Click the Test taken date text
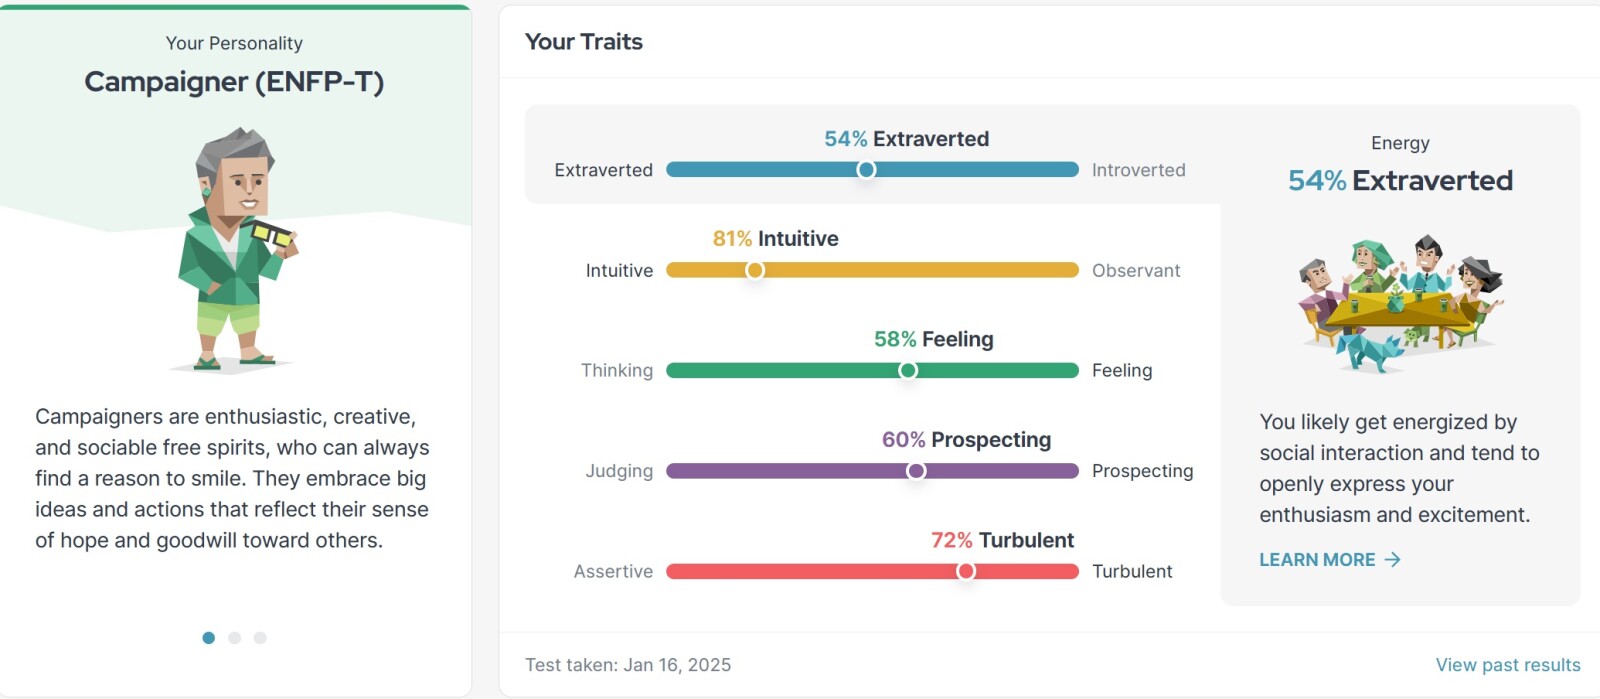Image resolution: width=1600 pixels, height=699 pixels. point(628,665)
